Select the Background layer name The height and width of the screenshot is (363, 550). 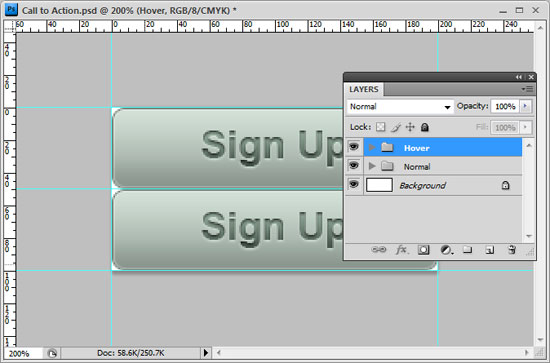click(423, 185)
